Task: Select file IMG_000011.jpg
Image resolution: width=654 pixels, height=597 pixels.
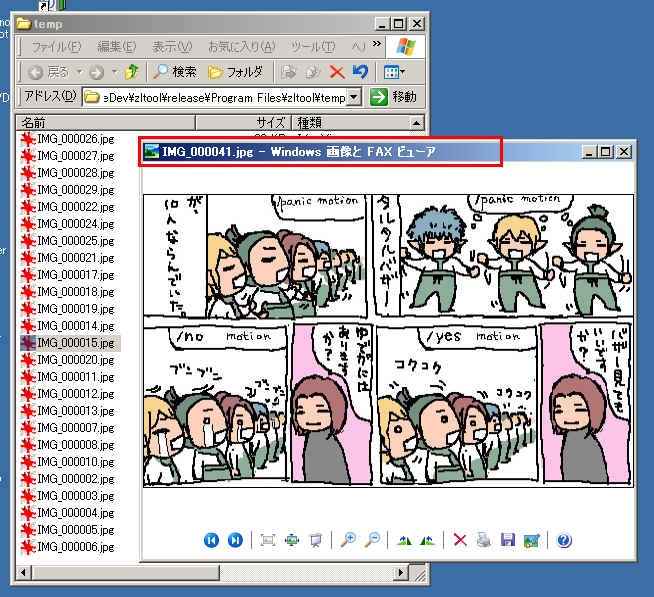Action: tap(68, 377)
